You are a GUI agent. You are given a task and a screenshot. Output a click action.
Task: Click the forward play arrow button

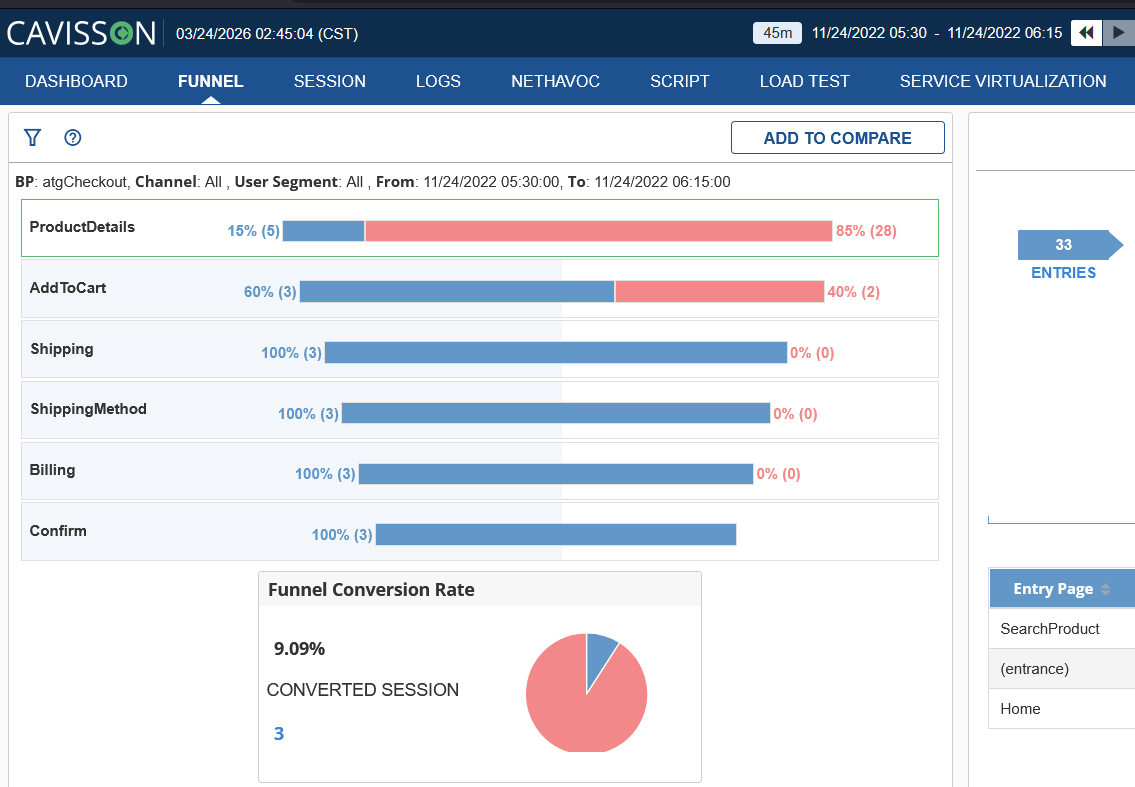pos(1118,33)
